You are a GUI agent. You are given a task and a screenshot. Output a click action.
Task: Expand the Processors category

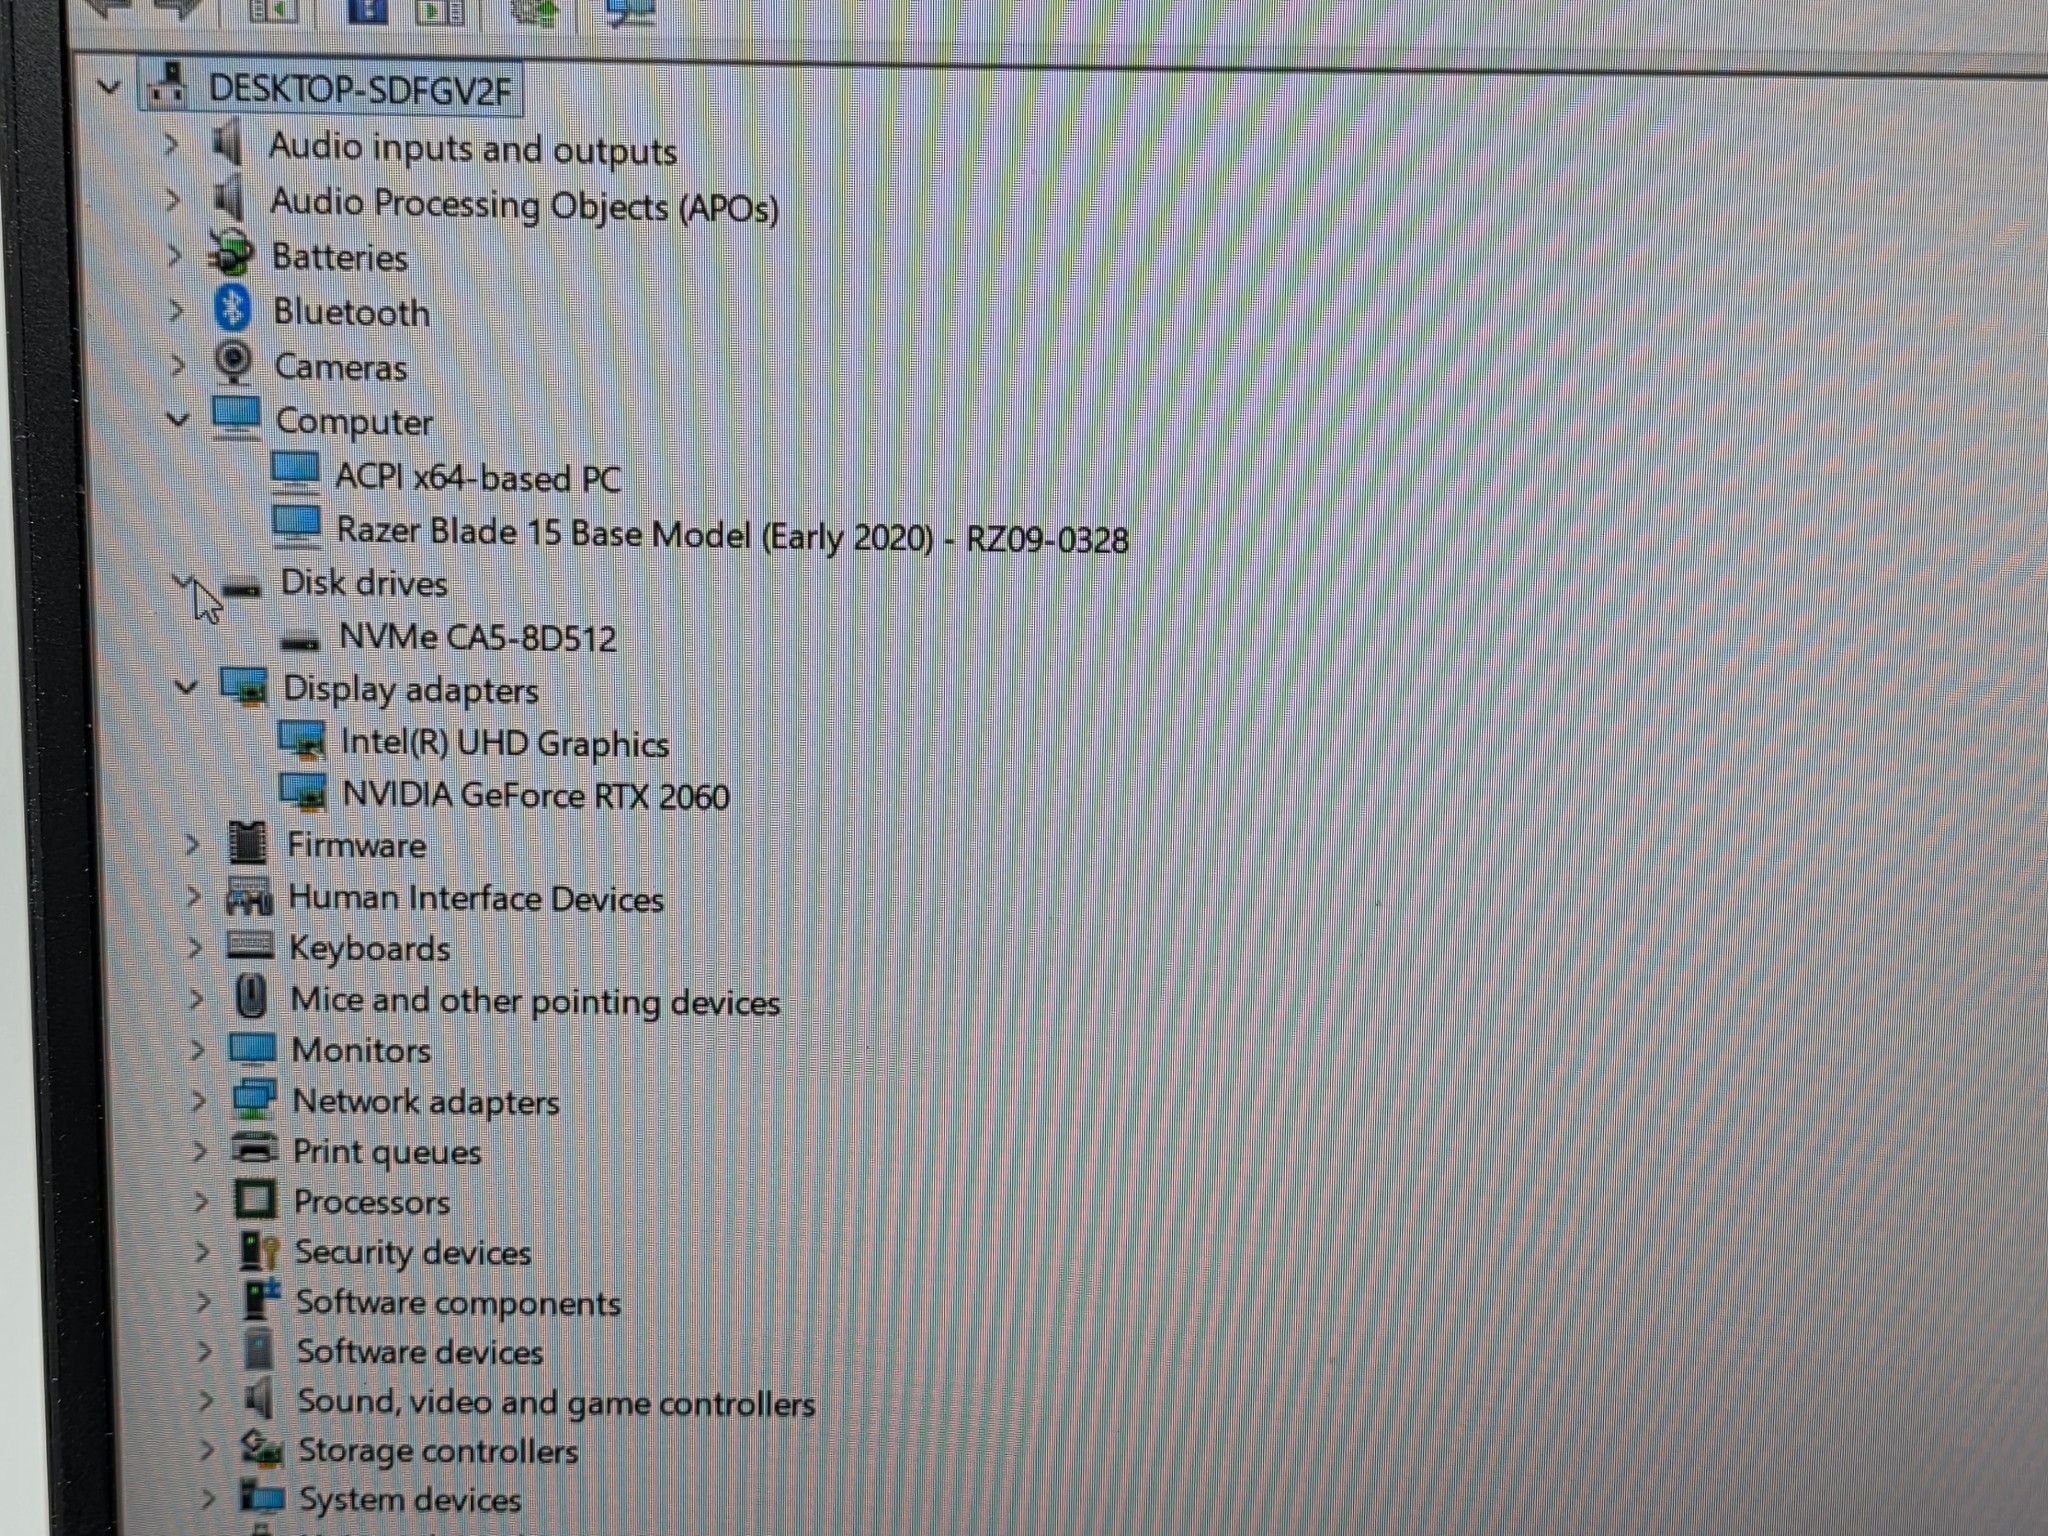(201, 1200)
